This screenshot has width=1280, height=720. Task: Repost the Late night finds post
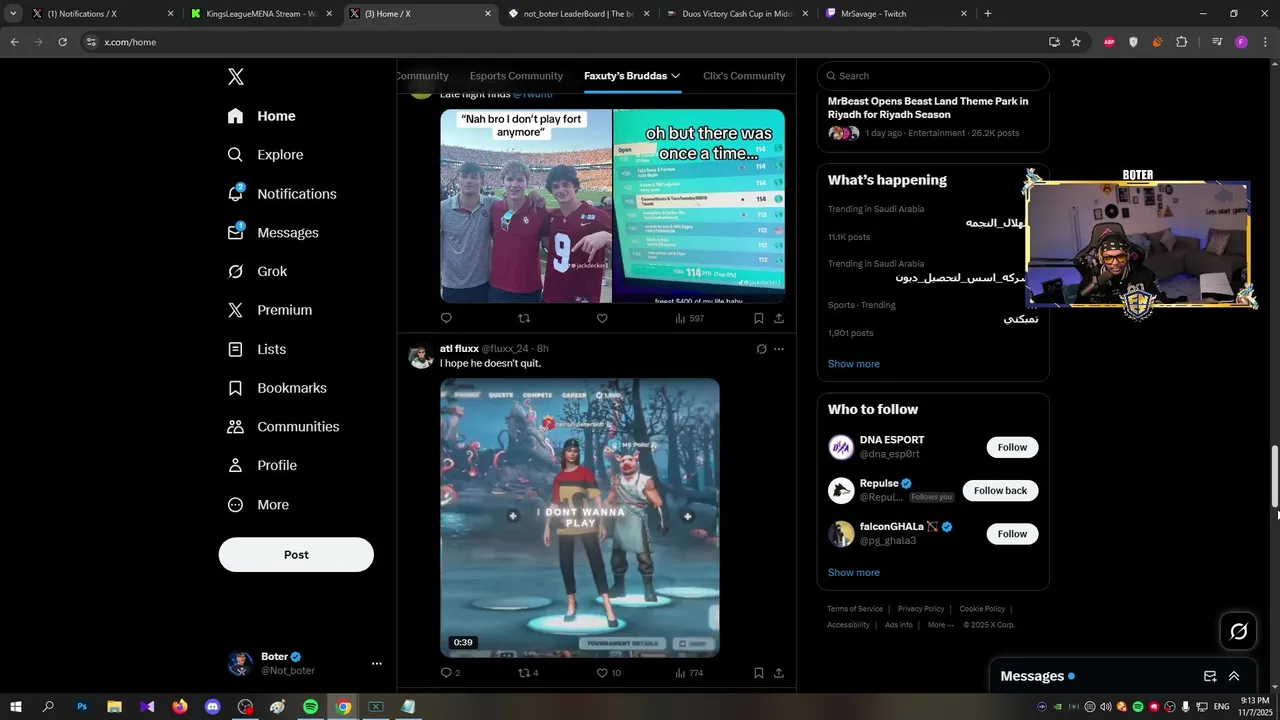524,318
